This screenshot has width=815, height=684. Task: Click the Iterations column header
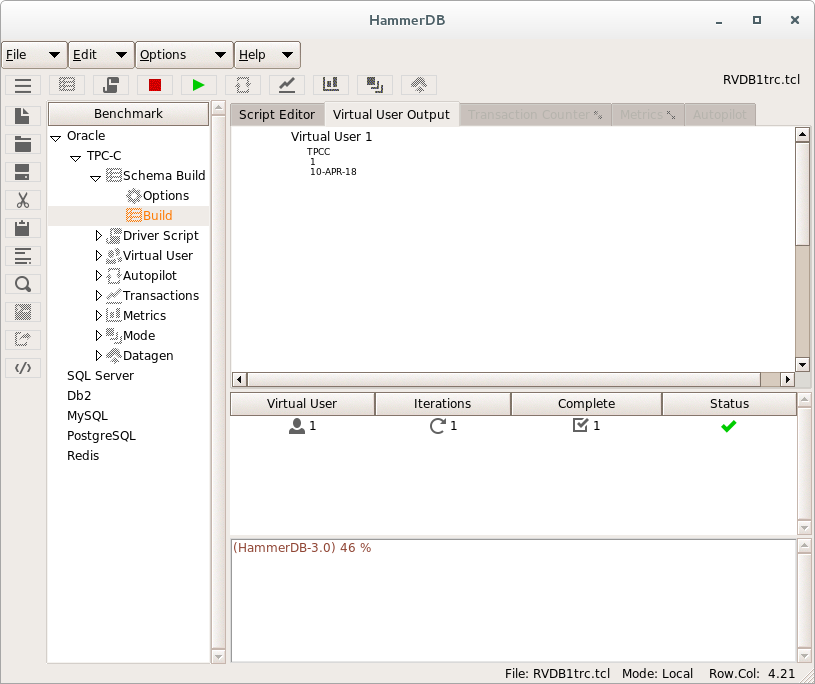pyautogui.click(x=442, y=404)
